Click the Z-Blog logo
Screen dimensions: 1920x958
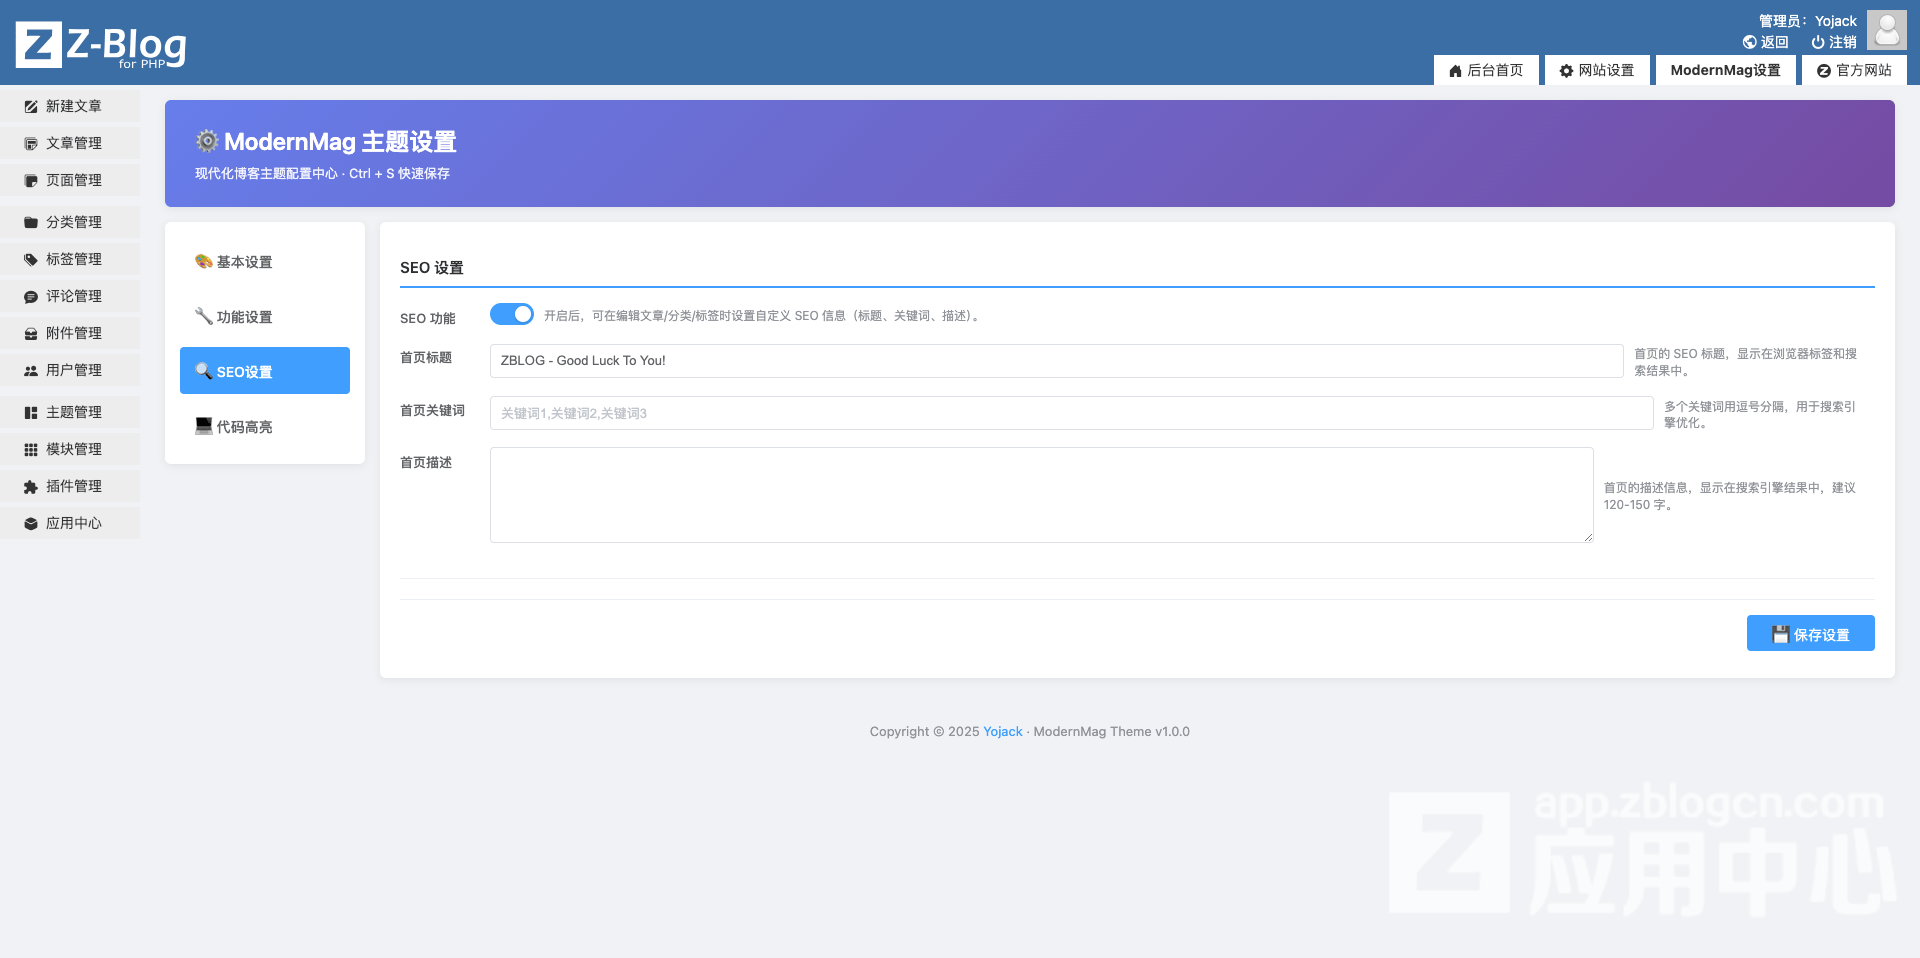coord(101,45)
